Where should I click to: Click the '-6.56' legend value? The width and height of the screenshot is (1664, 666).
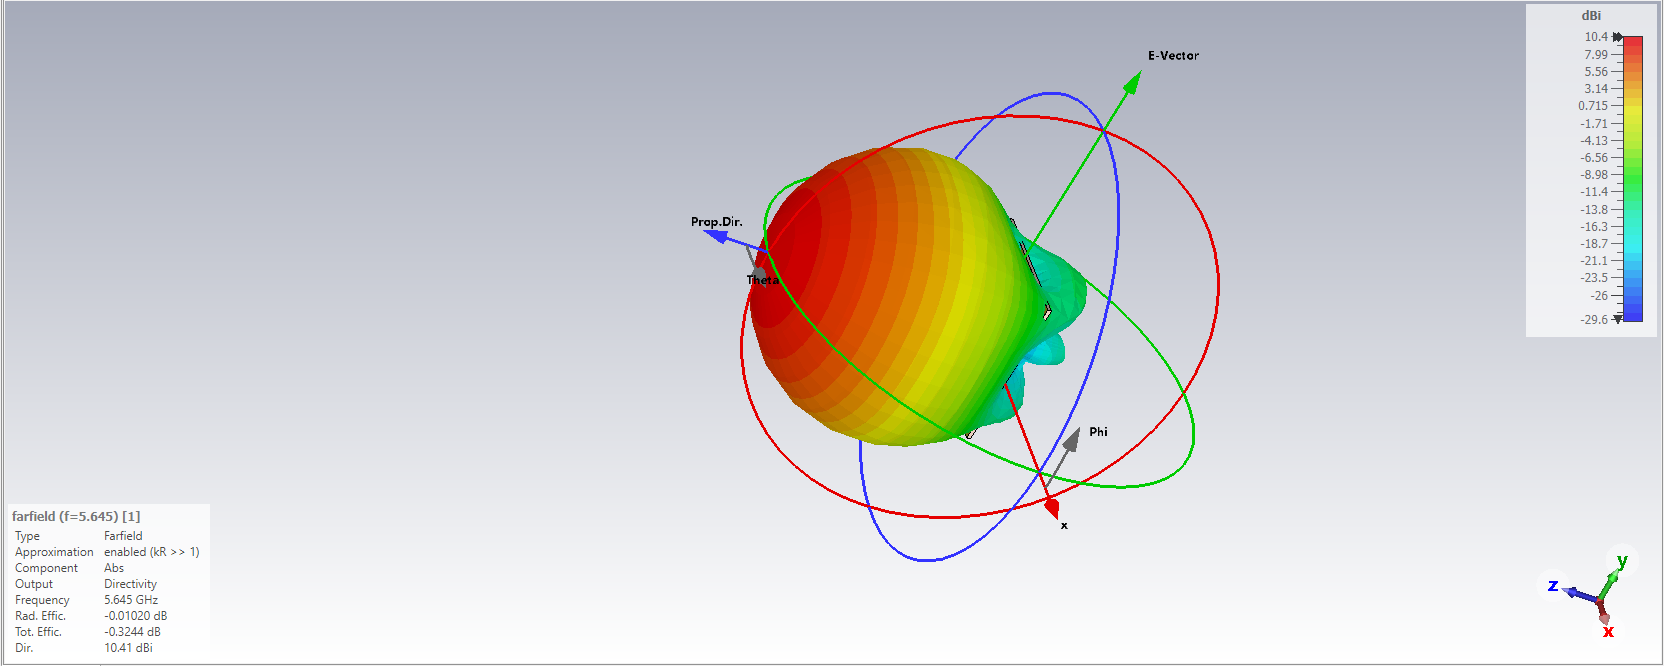1594,158
